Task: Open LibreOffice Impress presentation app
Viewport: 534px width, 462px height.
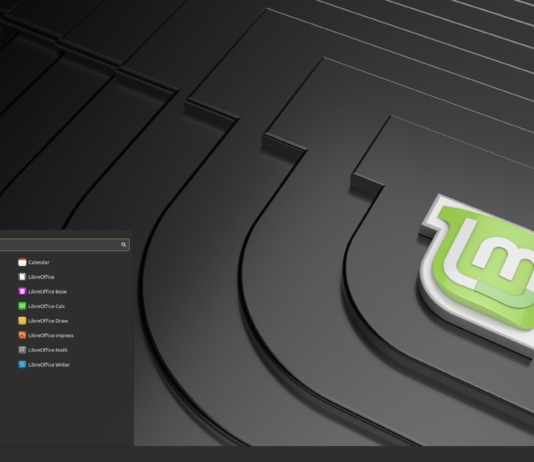Action: click(46, 335)
